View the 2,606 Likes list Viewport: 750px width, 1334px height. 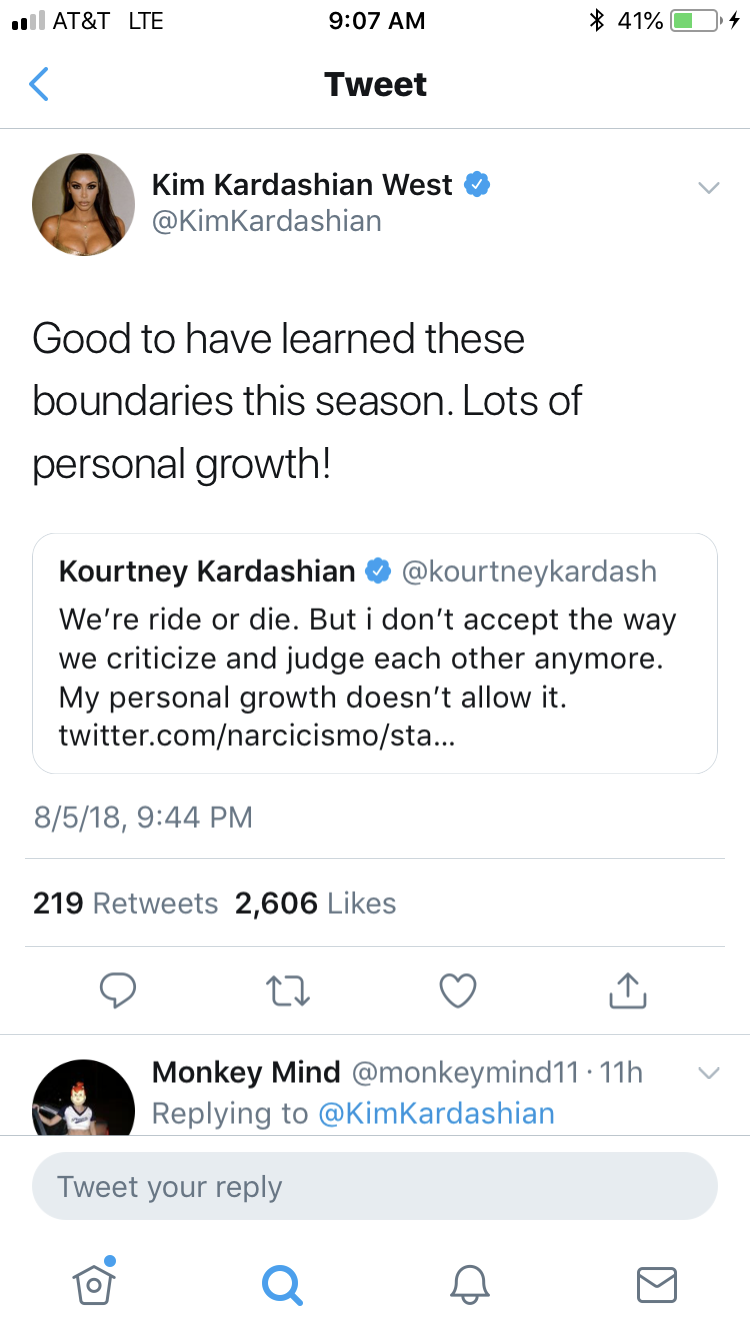coord(315,904)
